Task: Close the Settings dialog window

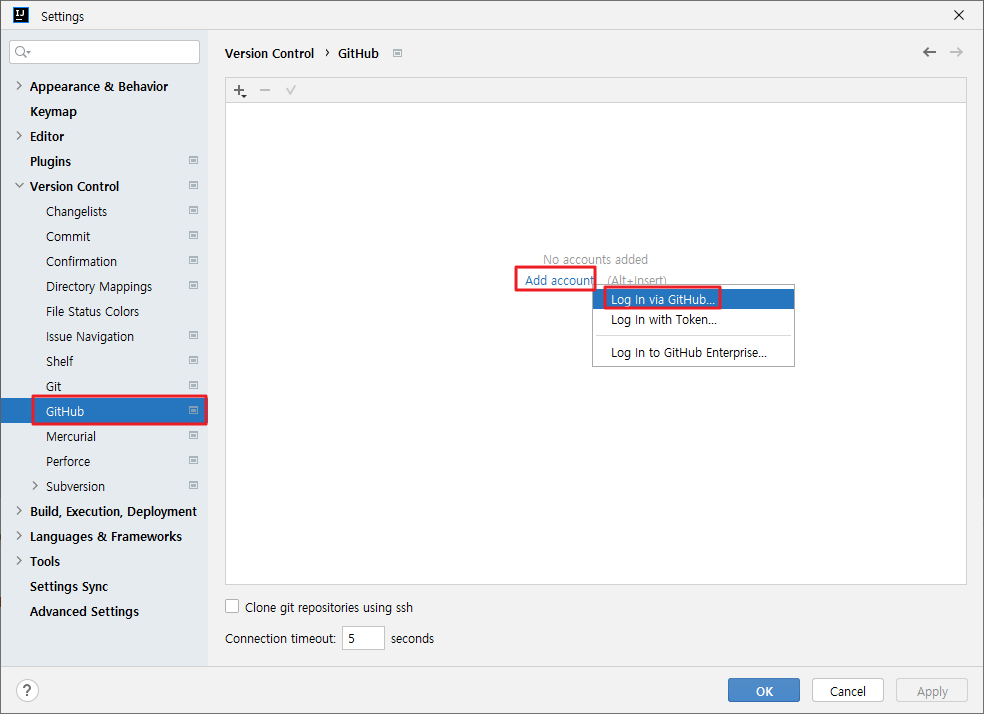Action: click(x=959, y=15)
